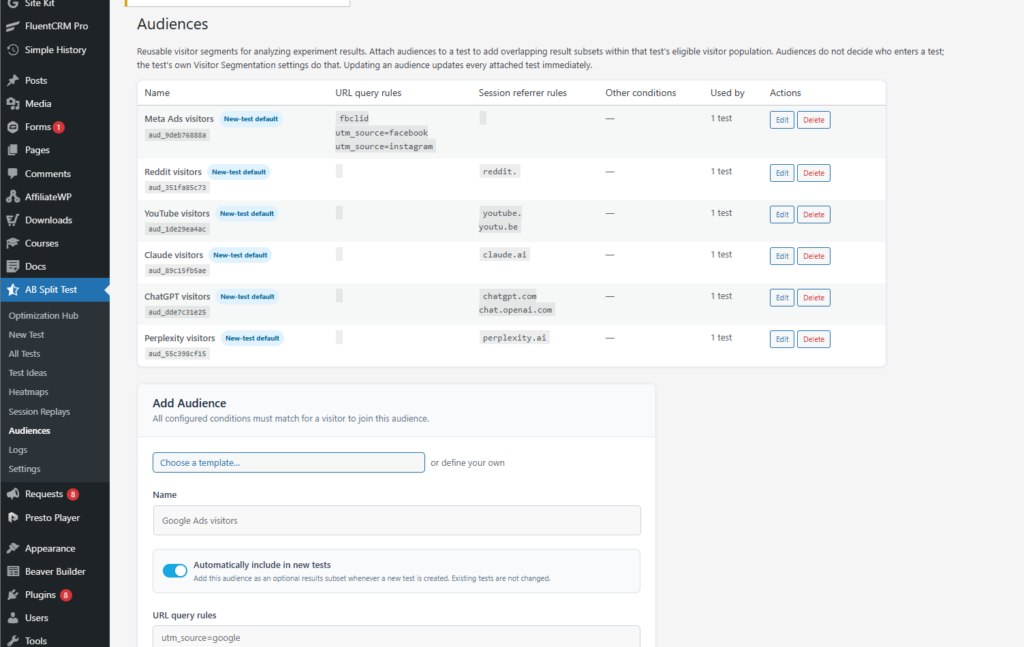Screen dimensions: 1024x647
Task: Click the AffiliateWP icon
Action: 12,197
